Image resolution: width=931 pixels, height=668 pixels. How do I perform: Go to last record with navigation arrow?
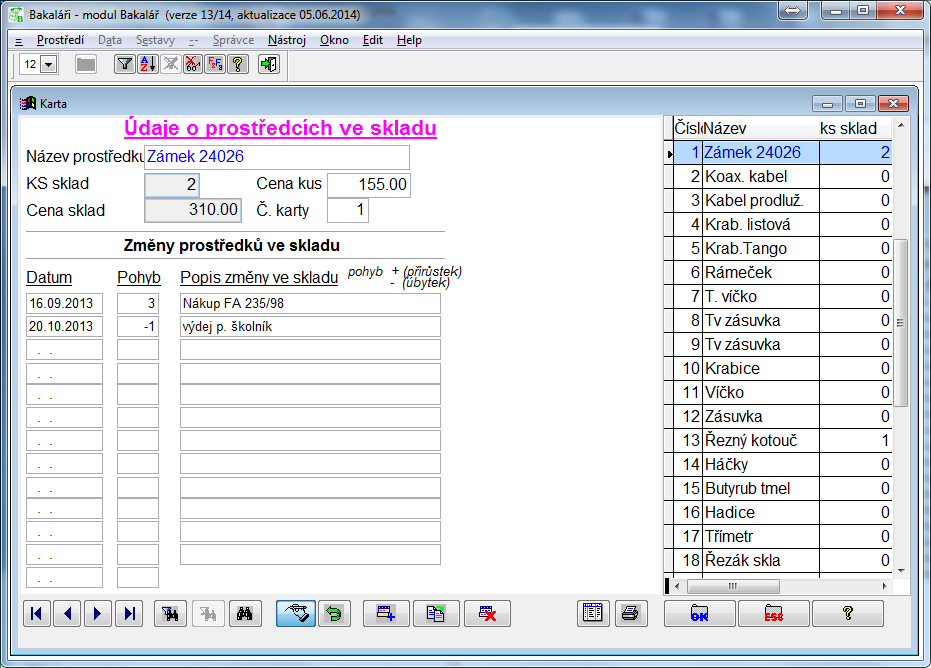(x=129, y=614)
